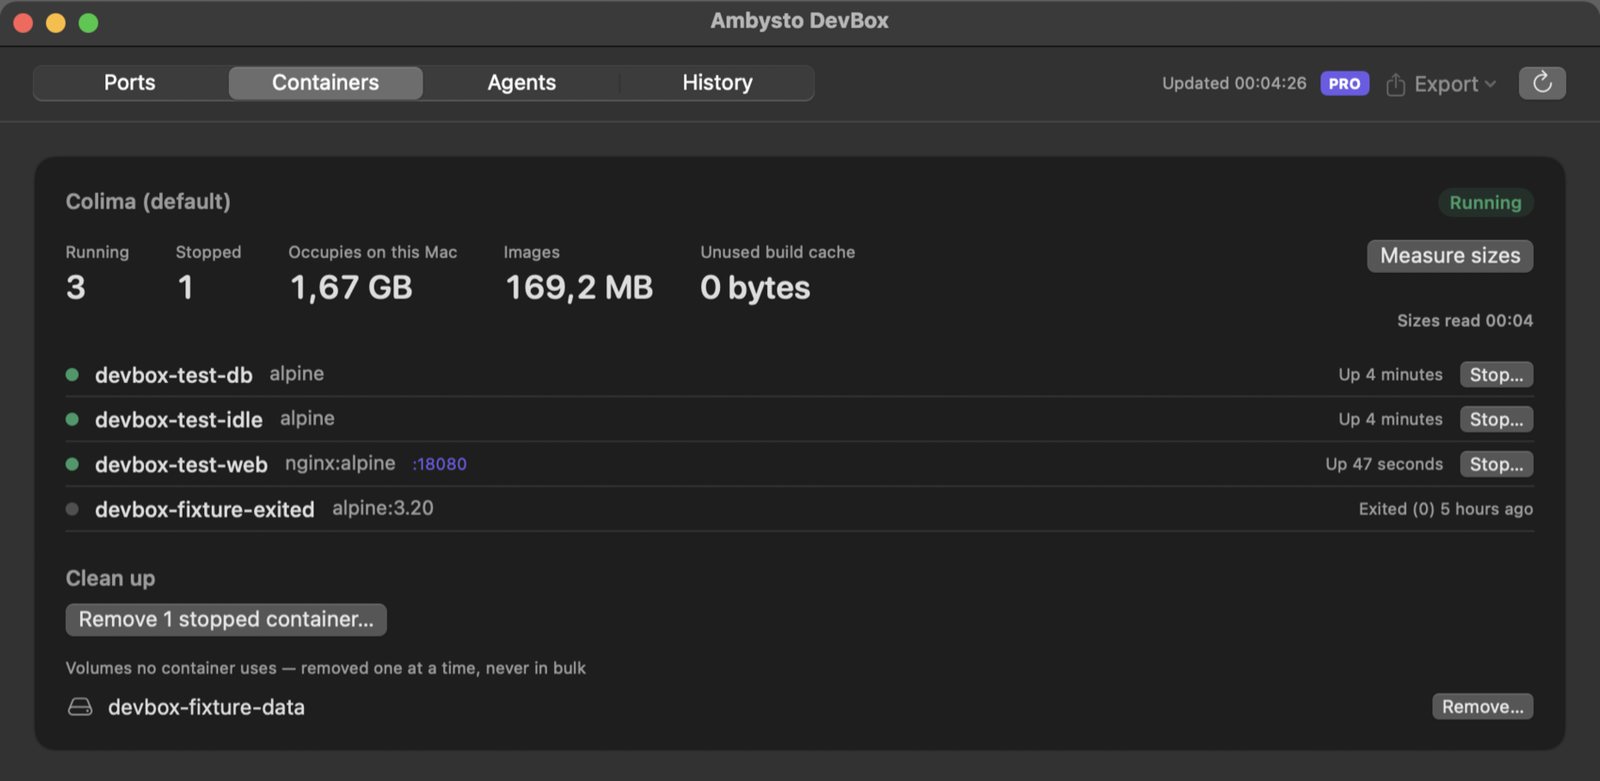Click the nginx:alpine image label
The width and height of the screenshot is (1600, 781).
click(x=340, y=464)
